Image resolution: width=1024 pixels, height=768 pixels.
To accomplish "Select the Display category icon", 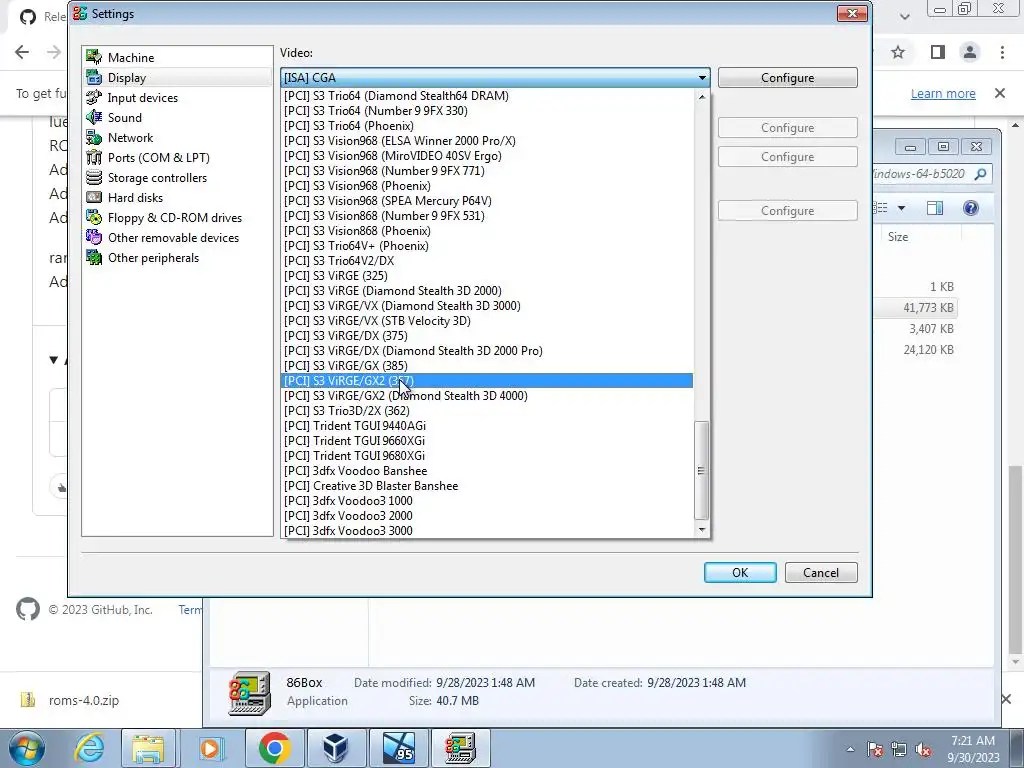I will tap(94, 78).
